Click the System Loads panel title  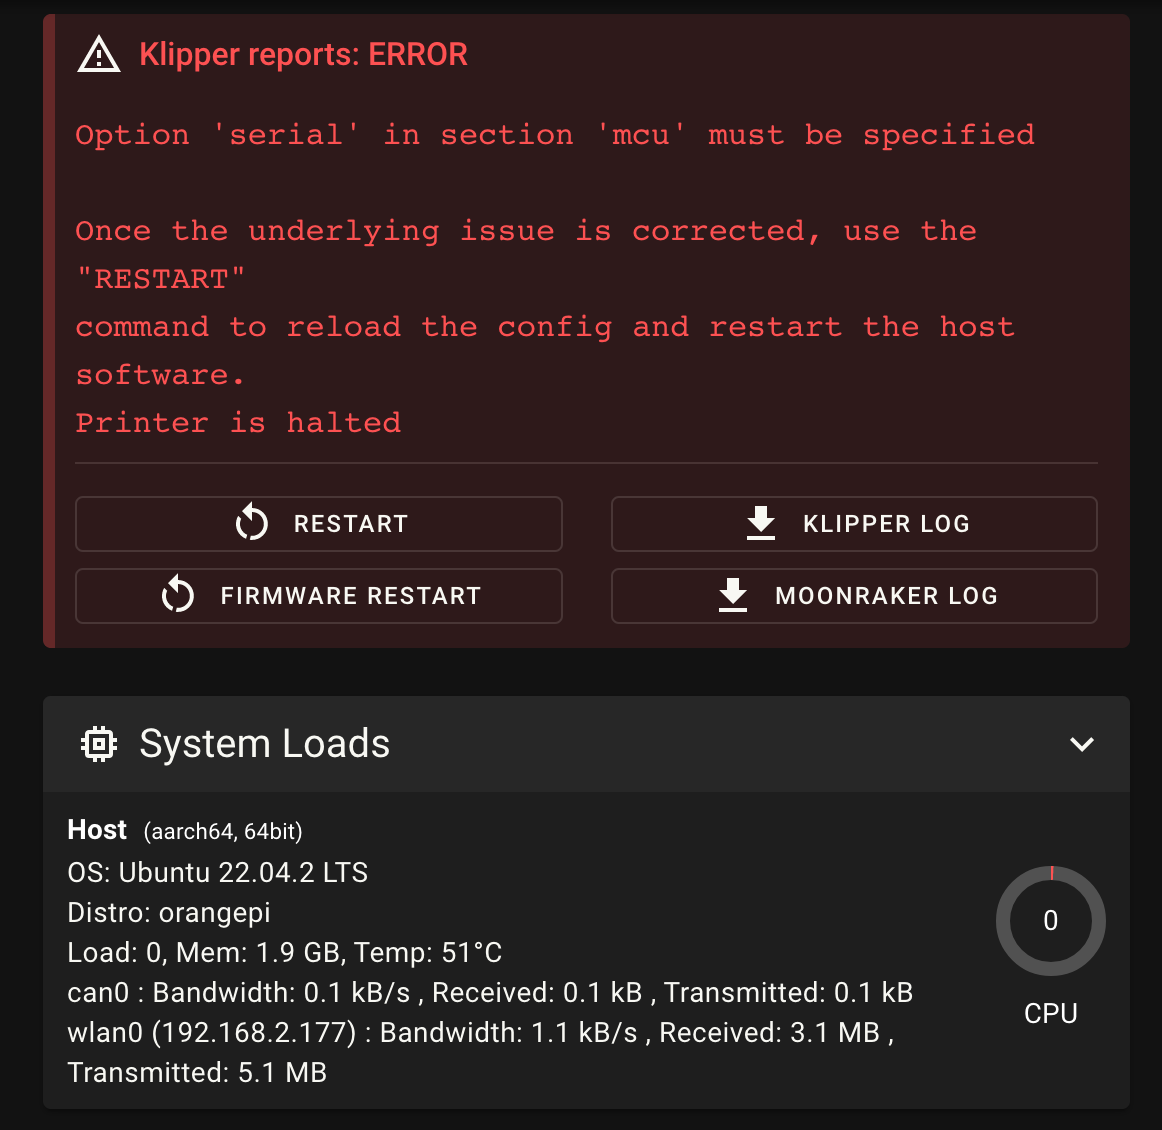[x=265, y=743]
